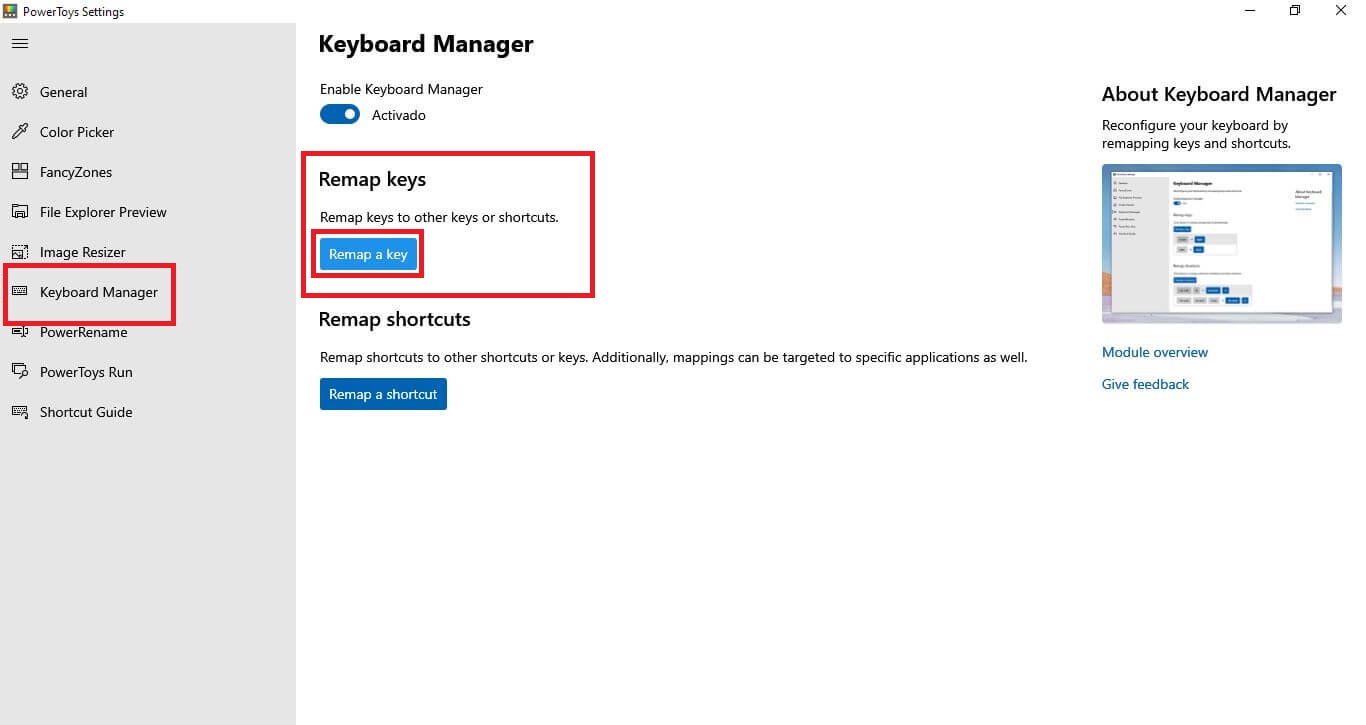1366x725 pixels.
Task: Click the Remap a key button
Action: coord(368,254)
